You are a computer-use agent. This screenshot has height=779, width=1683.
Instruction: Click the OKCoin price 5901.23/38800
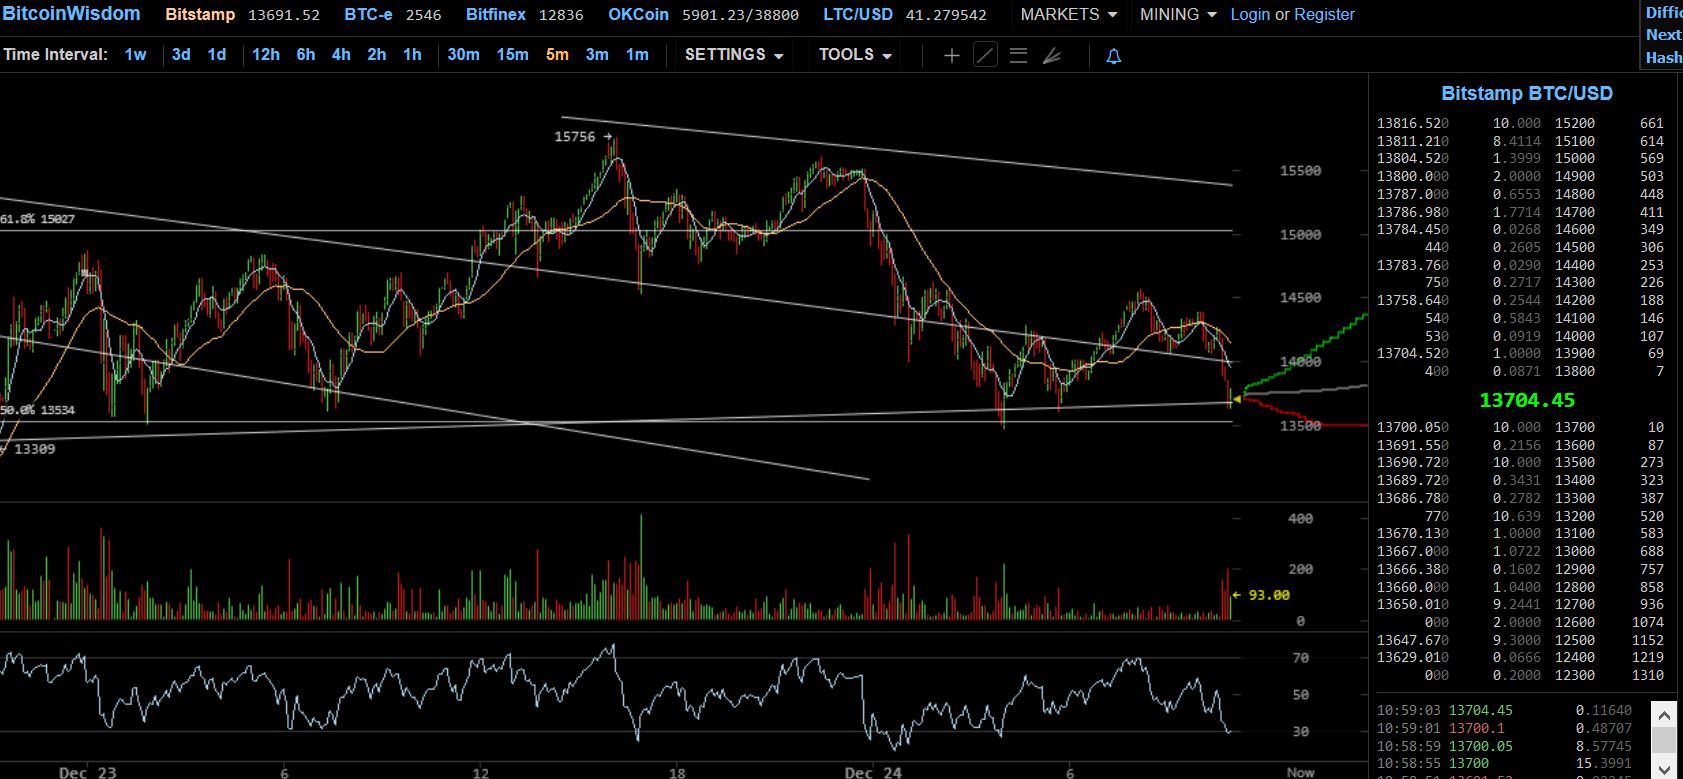tap(740, 15)
